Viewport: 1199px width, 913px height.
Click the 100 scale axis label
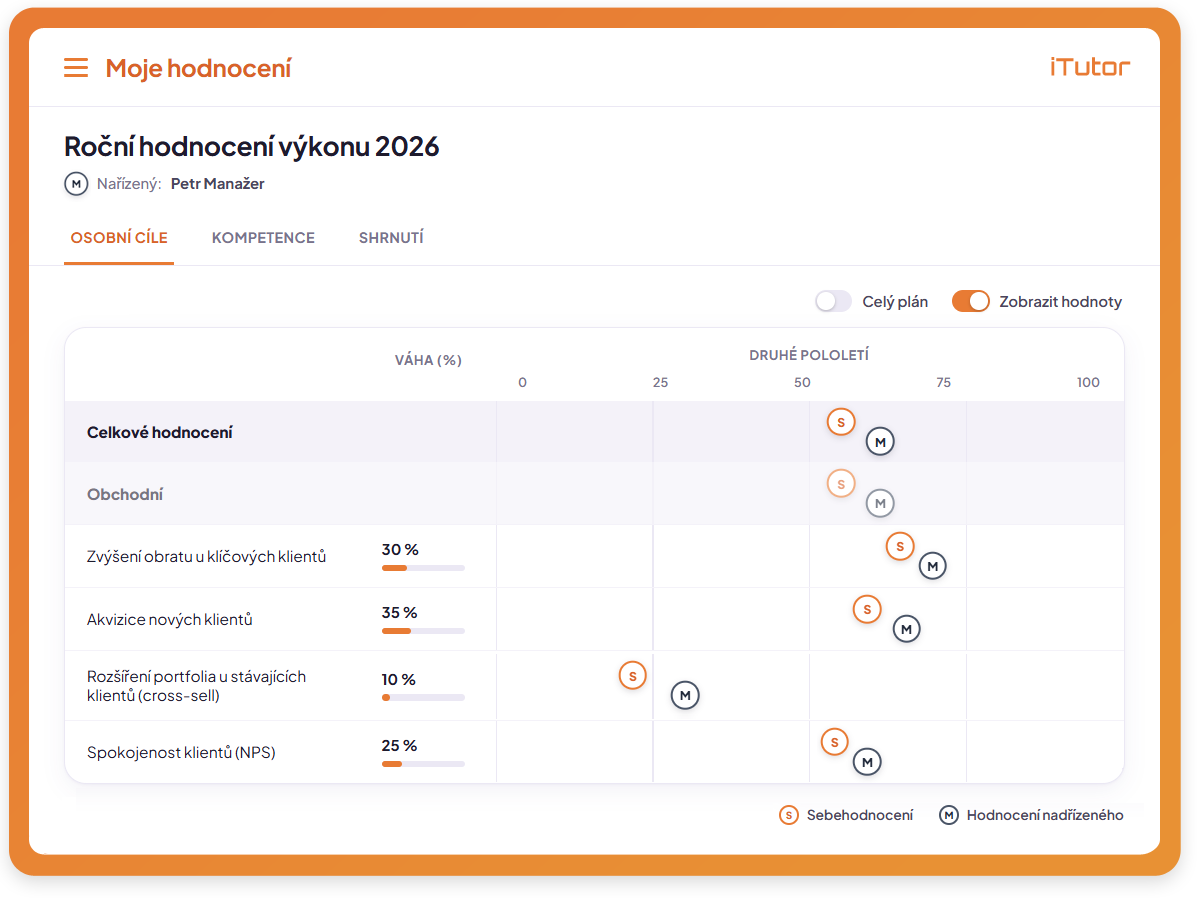[1088, 383]
